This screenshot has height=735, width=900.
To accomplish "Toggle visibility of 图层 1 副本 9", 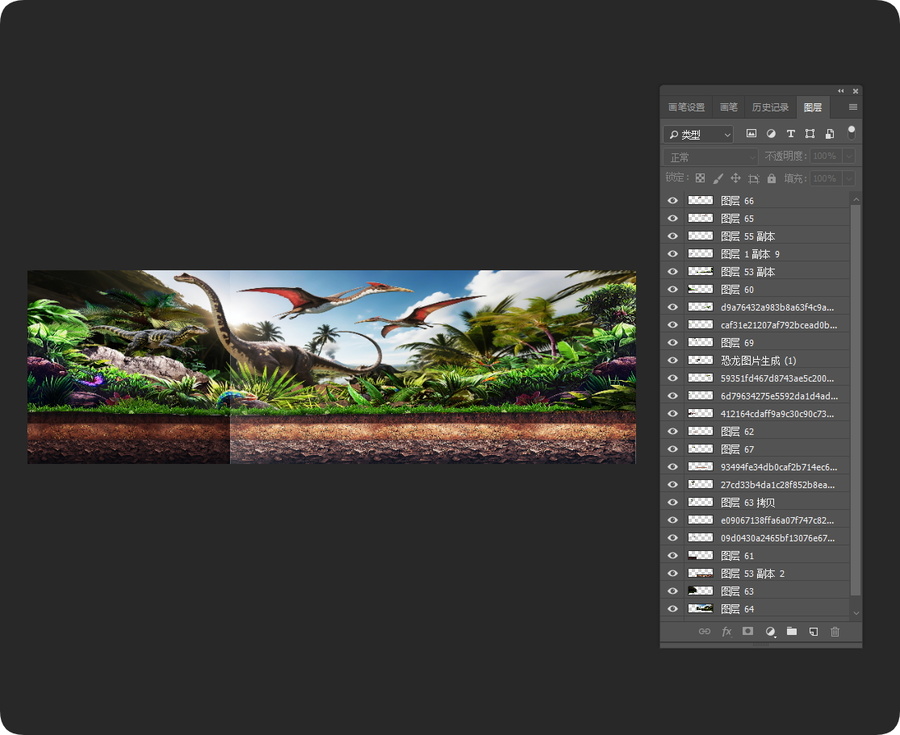I will (x=673, y=254).
